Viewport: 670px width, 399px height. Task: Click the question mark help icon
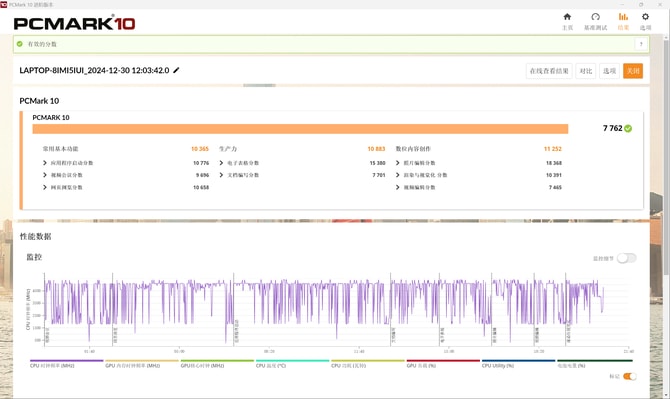[641, 44]
